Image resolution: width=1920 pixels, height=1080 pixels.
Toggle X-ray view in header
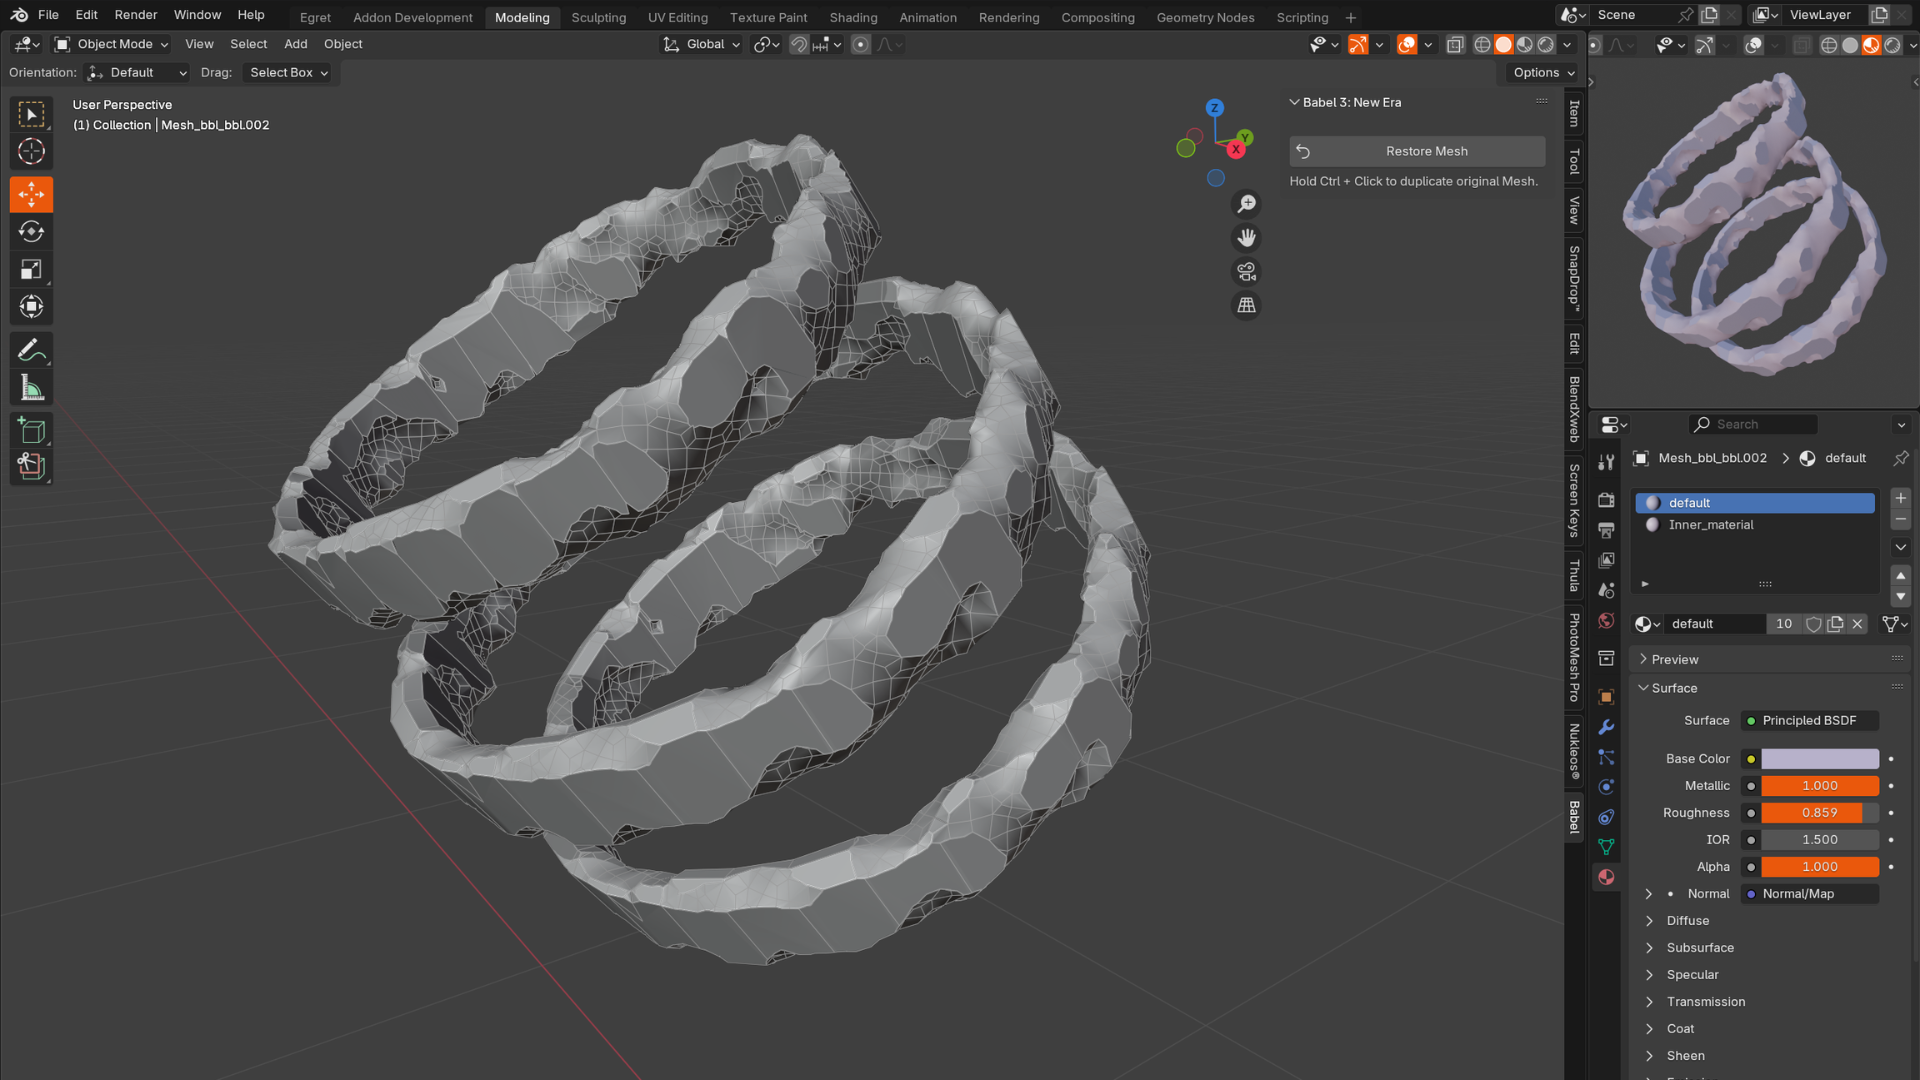point(1455,45)
